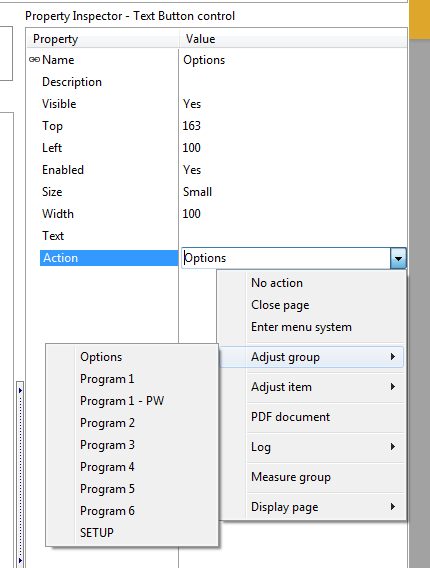Click the Action value input field
Viewport: 430px width, 568px height.
click(286, 258)
